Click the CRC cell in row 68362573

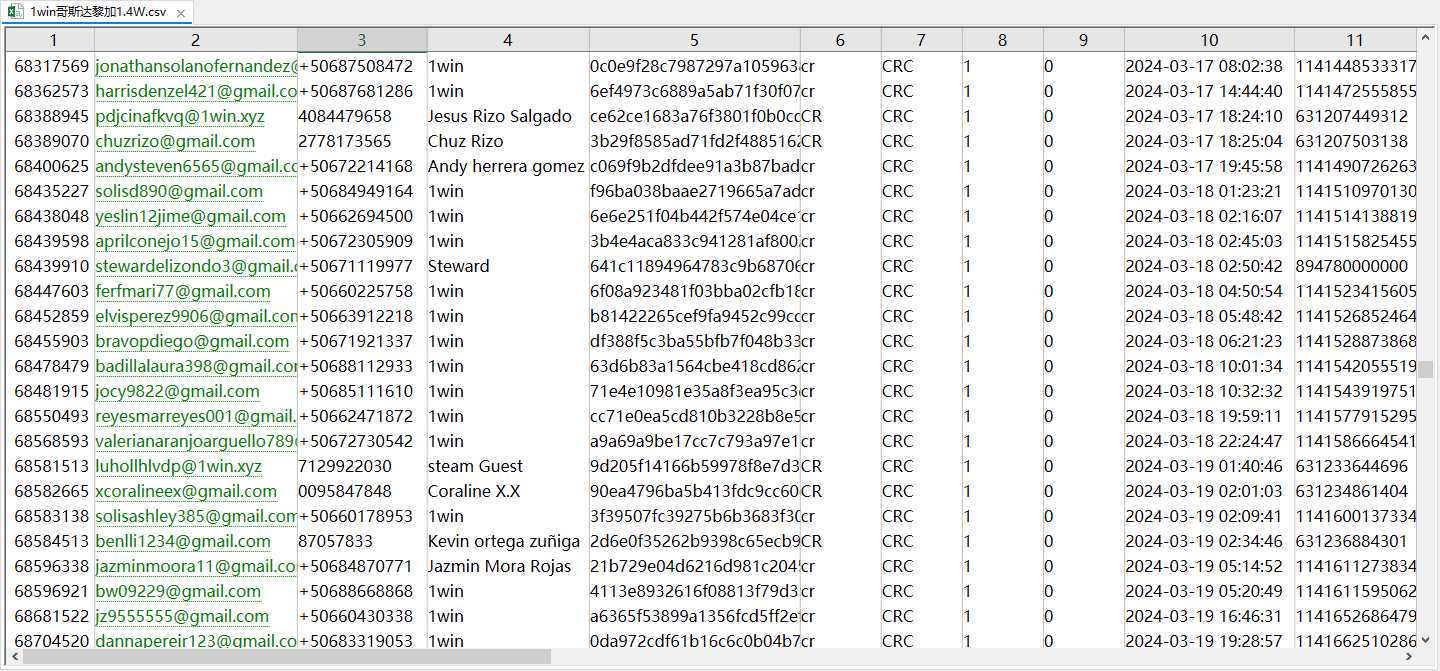tap(921, 91)
